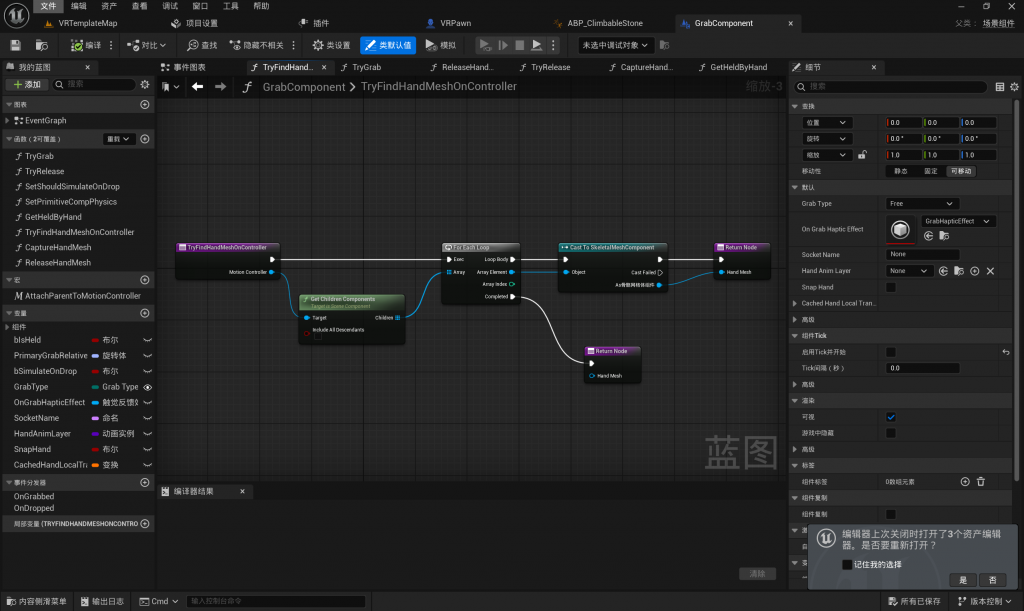Click the Compile (编译) toolbar button
This screenshot has height=611, width=1024.
pyautogui.click(x=87, y=45)
